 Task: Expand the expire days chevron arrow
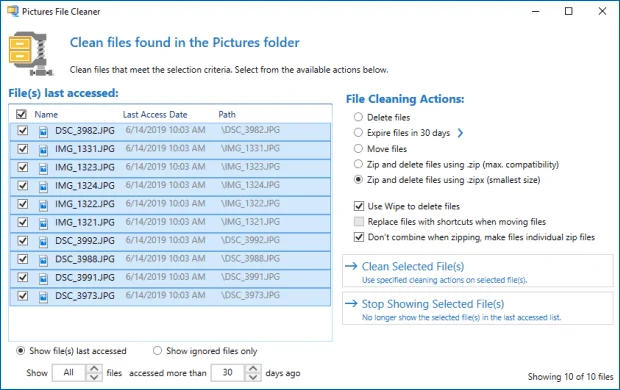coord(460,133)
